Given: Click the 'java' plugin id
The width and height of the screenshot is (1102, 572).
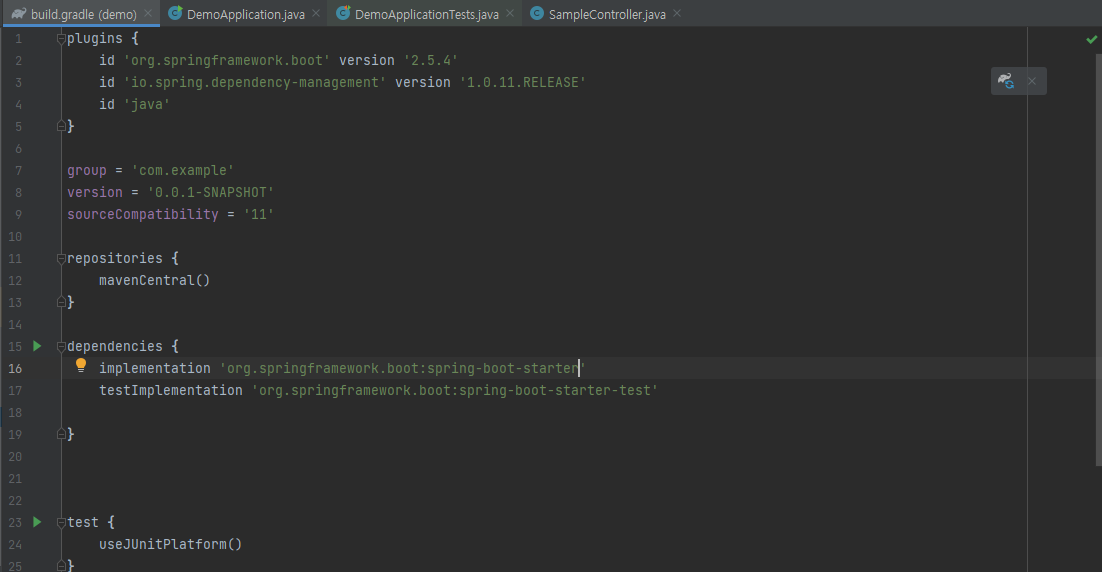Looking at the screenshot, I should [x=147, y=104].
